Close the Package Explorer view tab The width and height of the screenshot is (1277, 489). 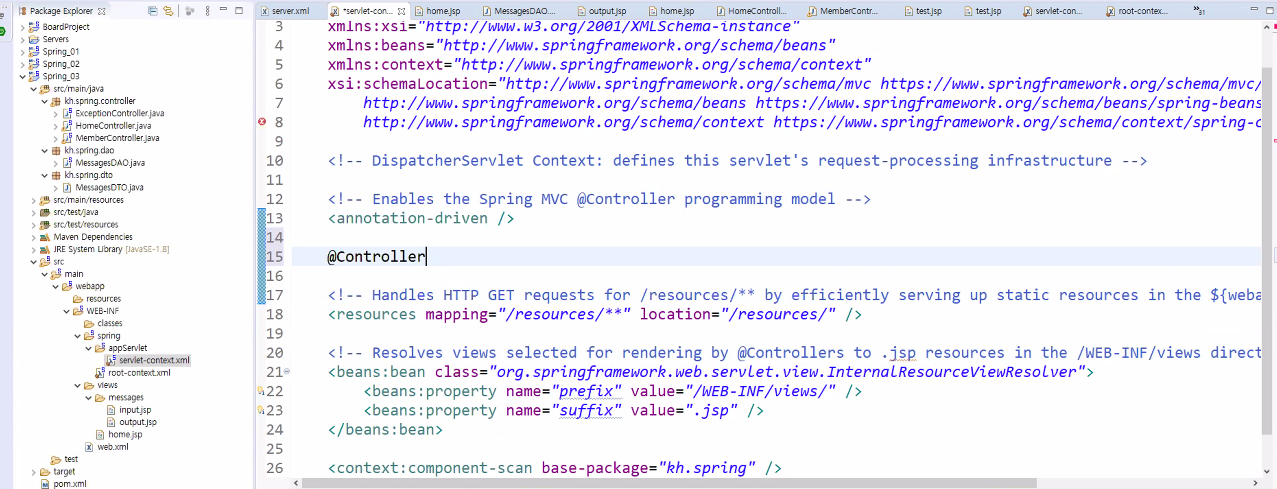[103, 11]
